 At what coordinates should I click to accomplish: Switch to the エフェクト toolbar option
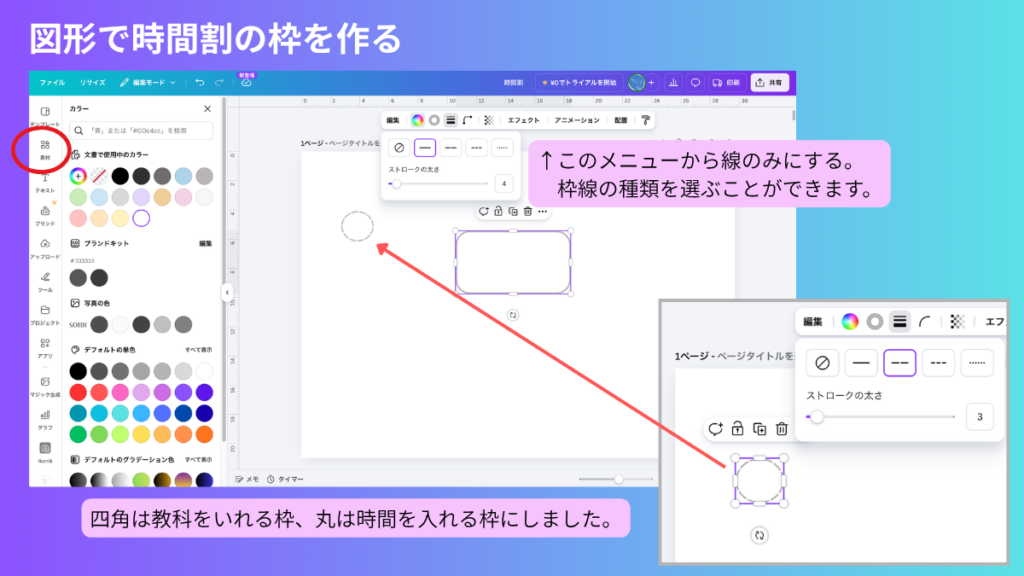524,120
